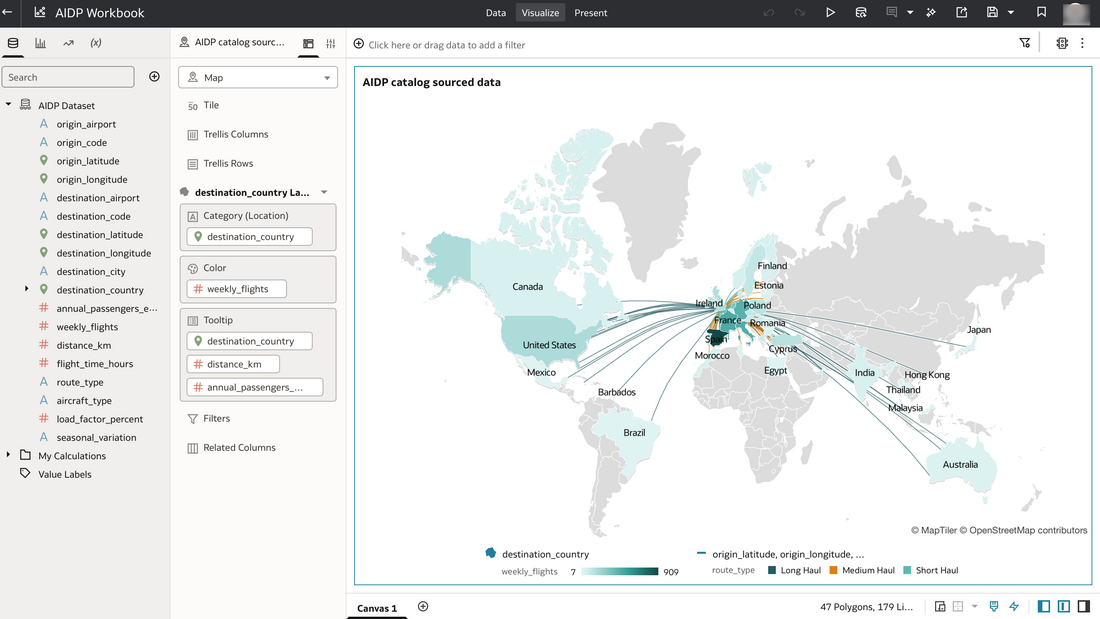Image resolution: width=1100 pixels, height=619 pixels.
Task: Expand the destination_country layer menu arrow
Action: pyautogui.click(x=324, y=192)
